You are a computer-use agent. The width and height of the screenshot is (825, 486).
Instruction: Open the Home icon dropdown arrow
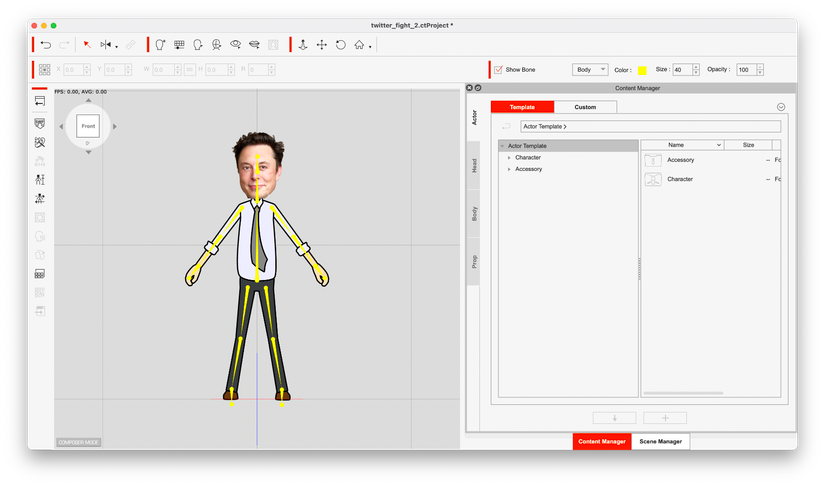(370, 47)
